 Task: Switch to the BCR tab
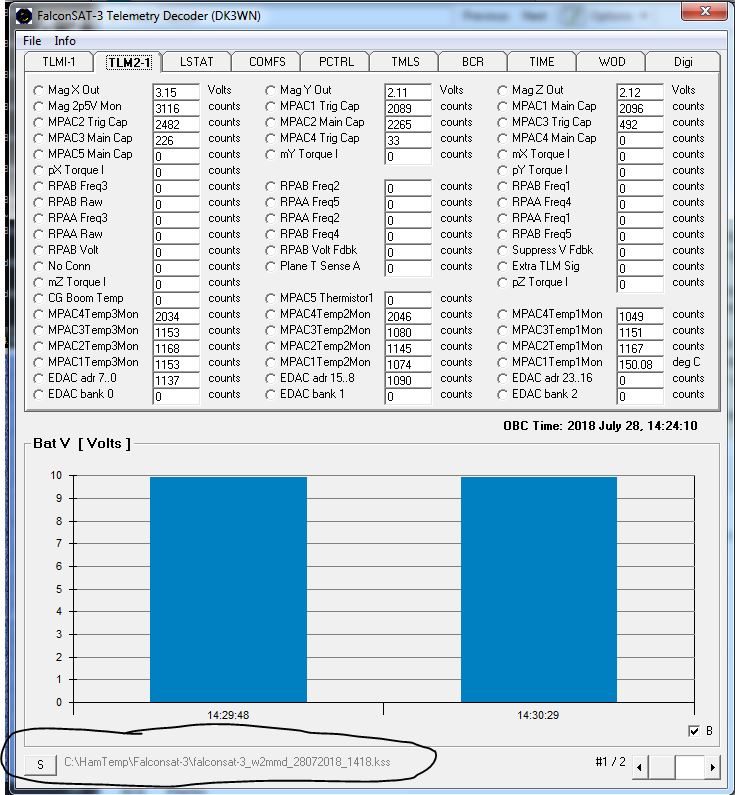[473, 62]
